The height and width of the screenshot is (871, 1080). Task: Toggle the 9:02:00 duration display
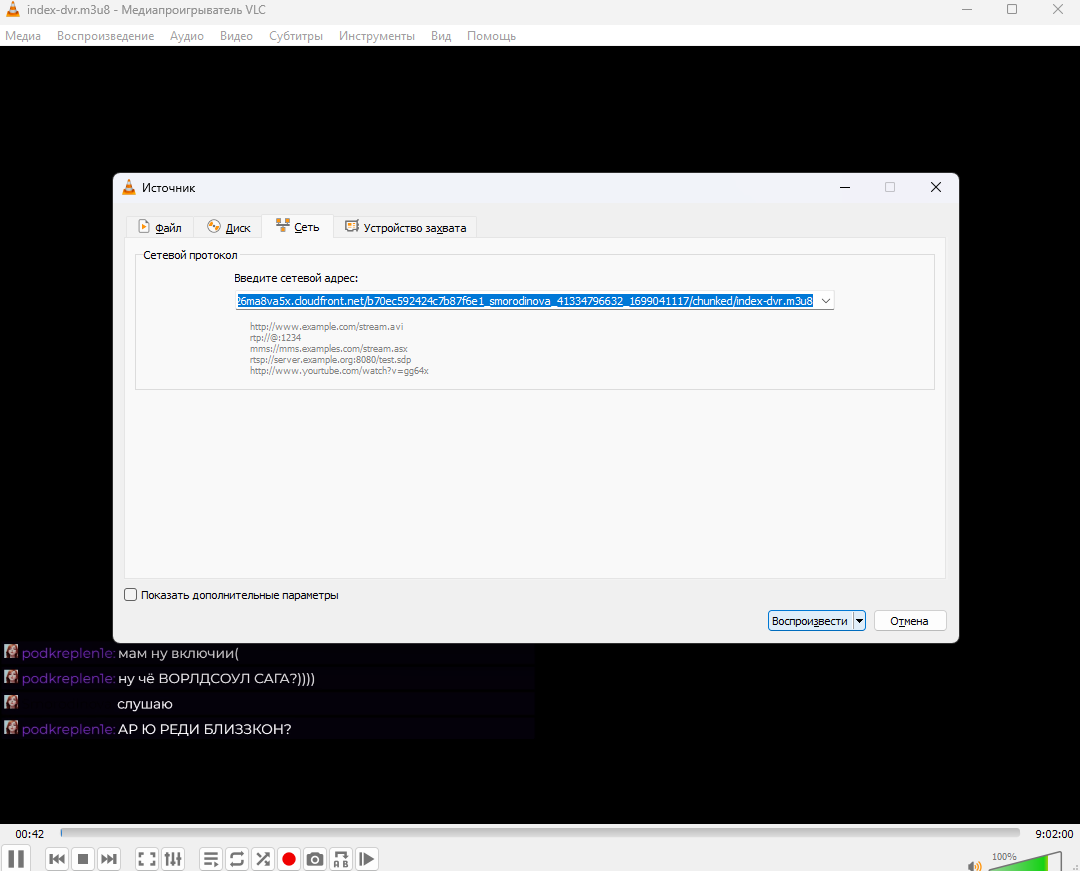point(1054,834)
